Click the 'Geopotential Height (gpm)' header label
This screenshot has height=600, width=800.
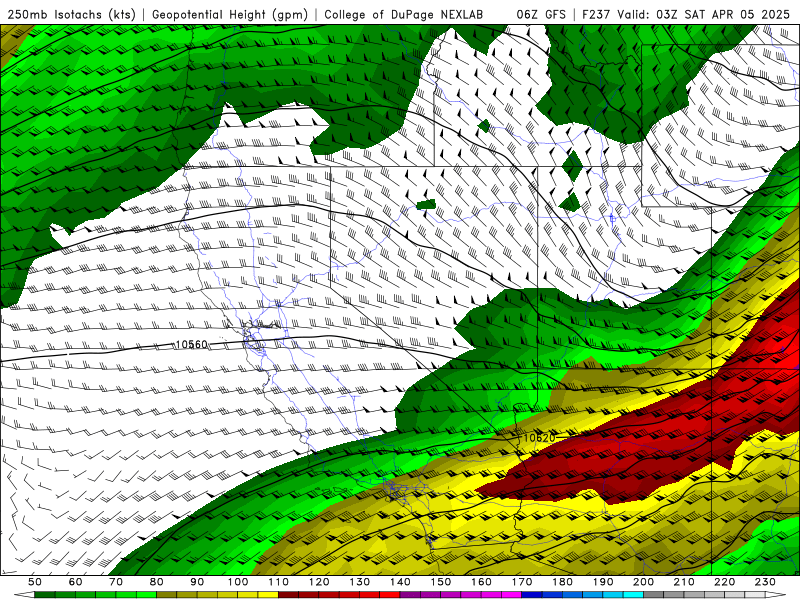pyautogui.click(x=230, y=15)
